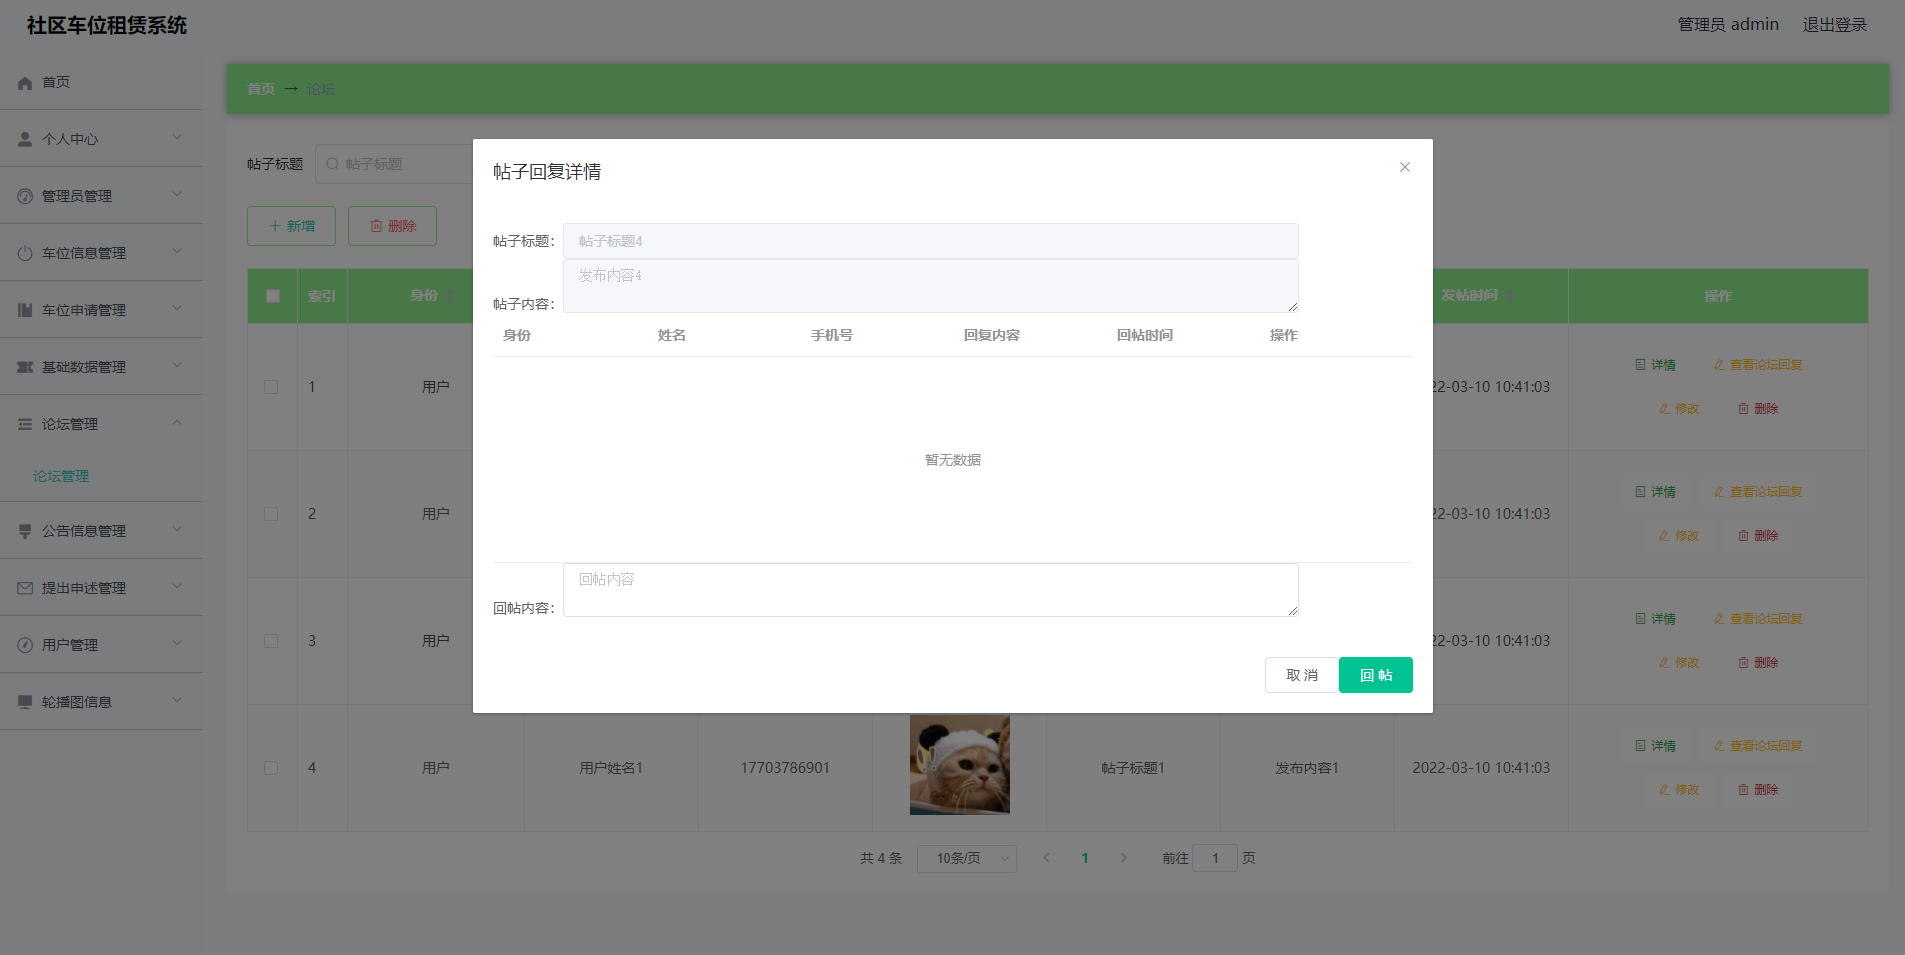
Task: Expand the 管理员管理 menu
Action: click(177, 195)
